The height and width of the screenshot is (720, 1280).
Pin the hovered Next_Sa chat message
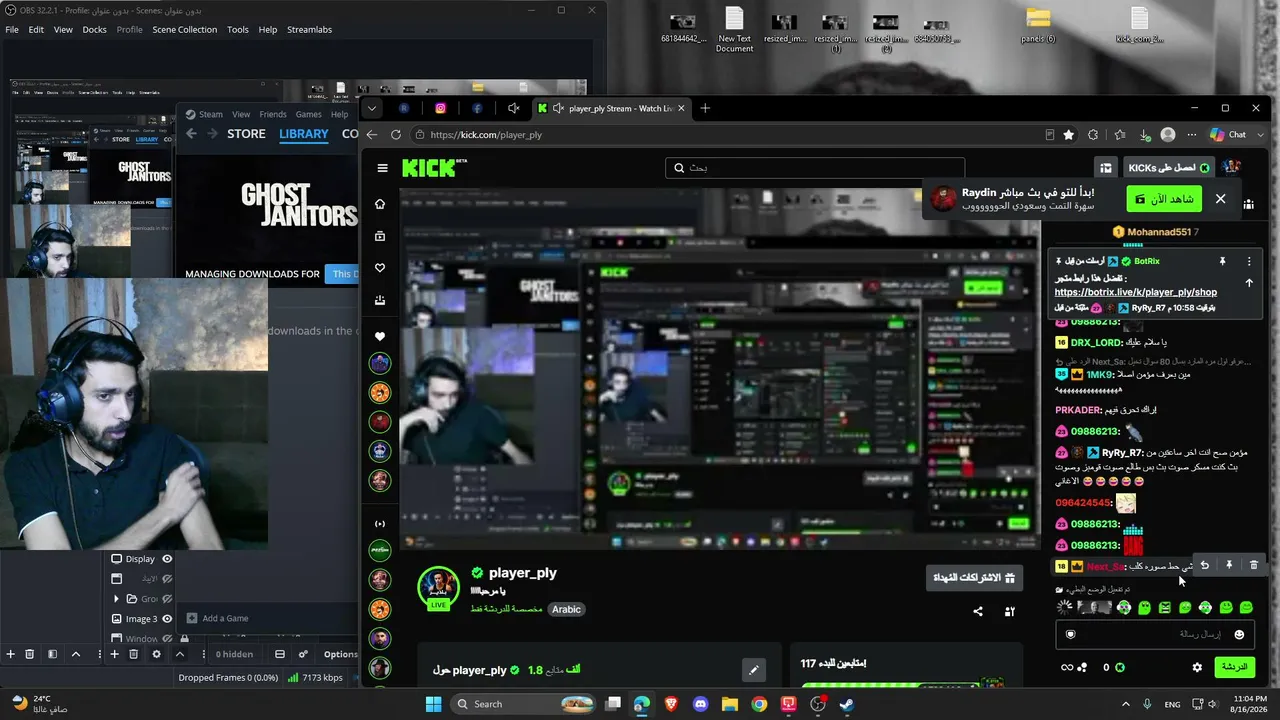point(1229,565)
